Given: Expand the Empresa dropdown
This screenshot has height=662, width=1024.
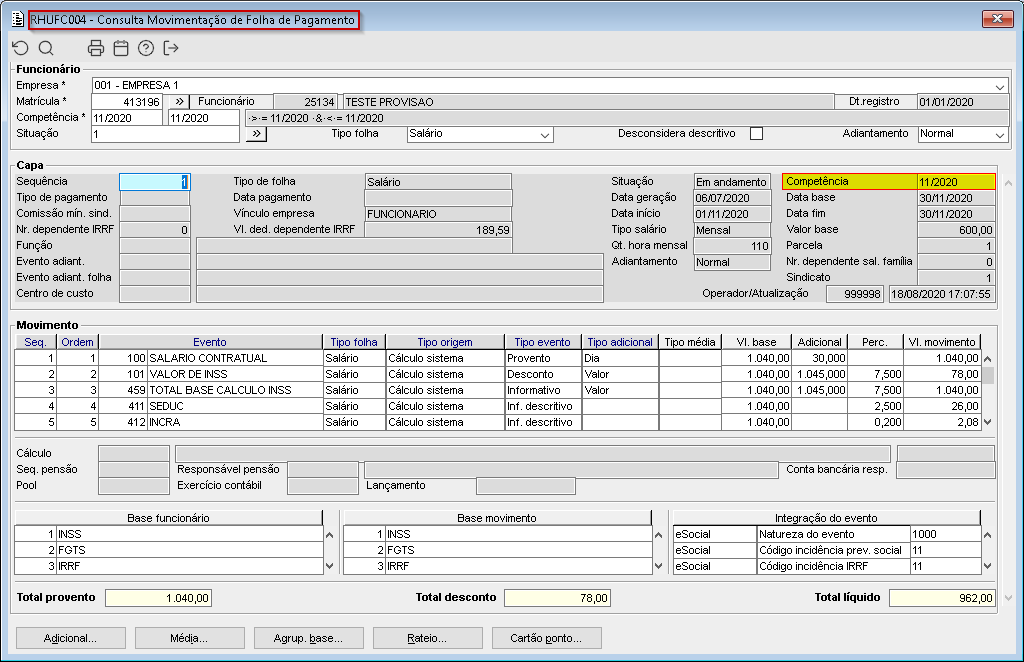Looking at the screenshot, I should (x=1000, y=86).
